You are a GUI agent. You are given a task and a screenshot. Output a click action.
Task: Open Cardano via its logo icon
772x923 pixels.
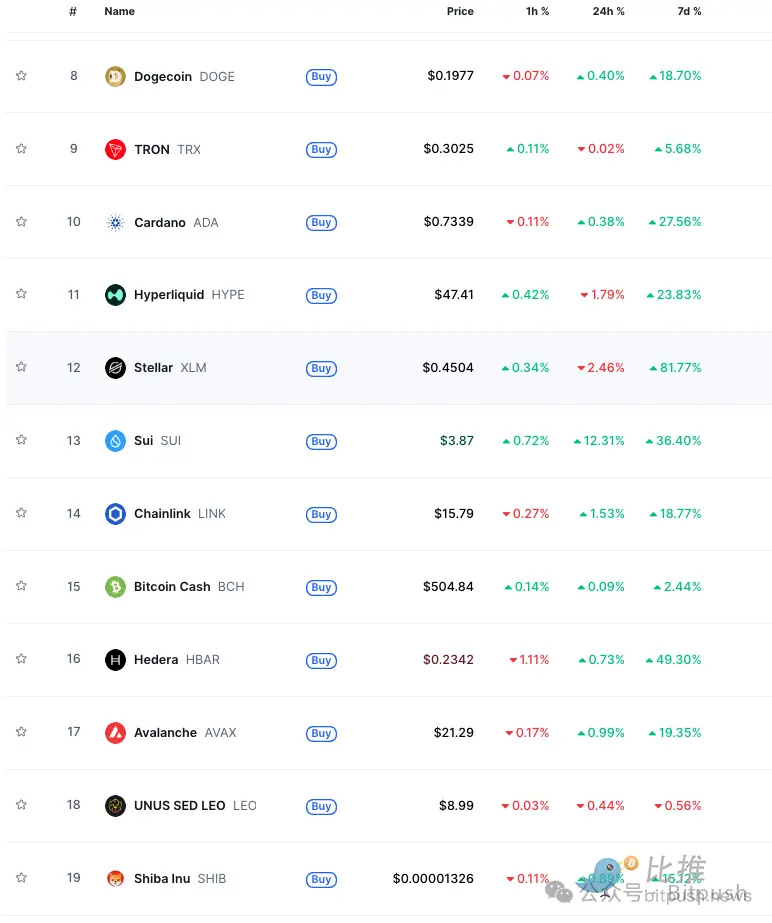(115, 222)
